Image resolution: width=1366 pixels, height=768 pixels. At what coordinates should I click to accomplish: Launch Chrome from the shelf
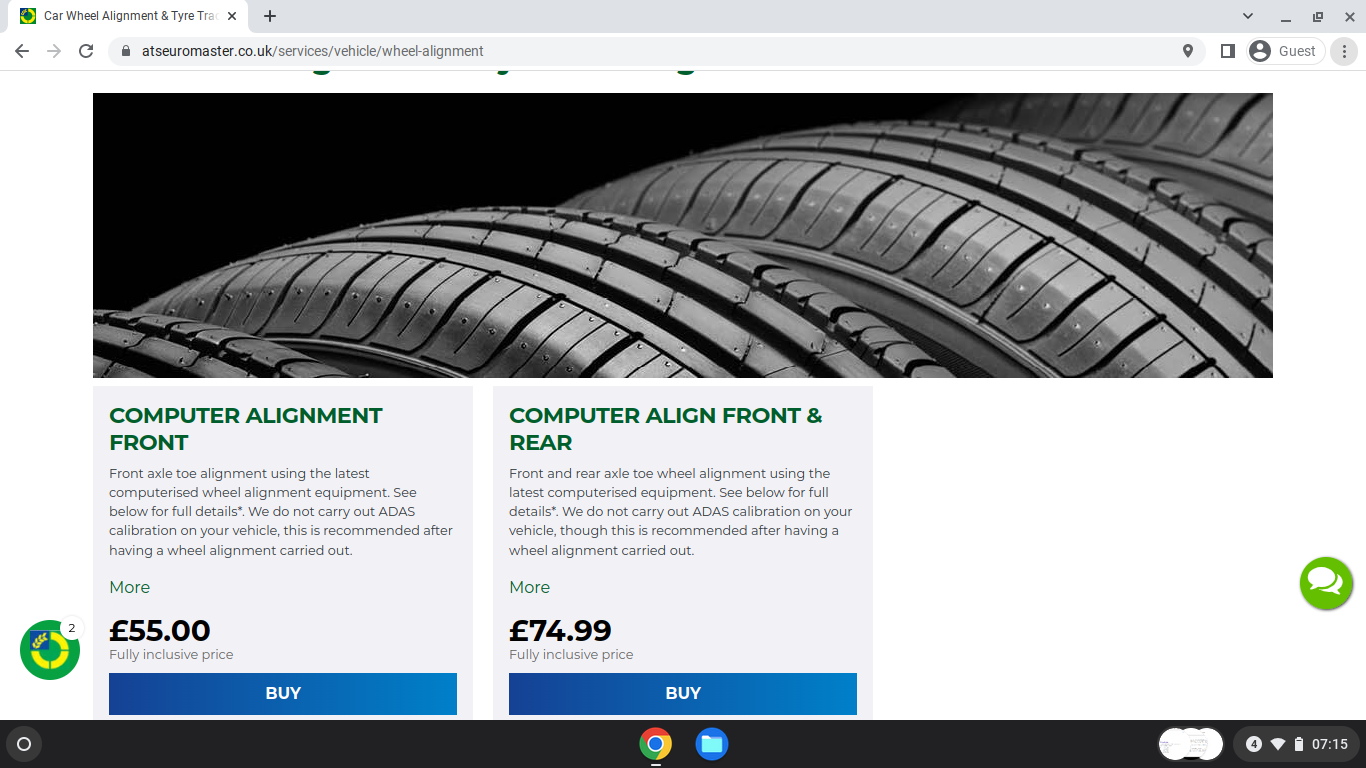tap(656, 744)
